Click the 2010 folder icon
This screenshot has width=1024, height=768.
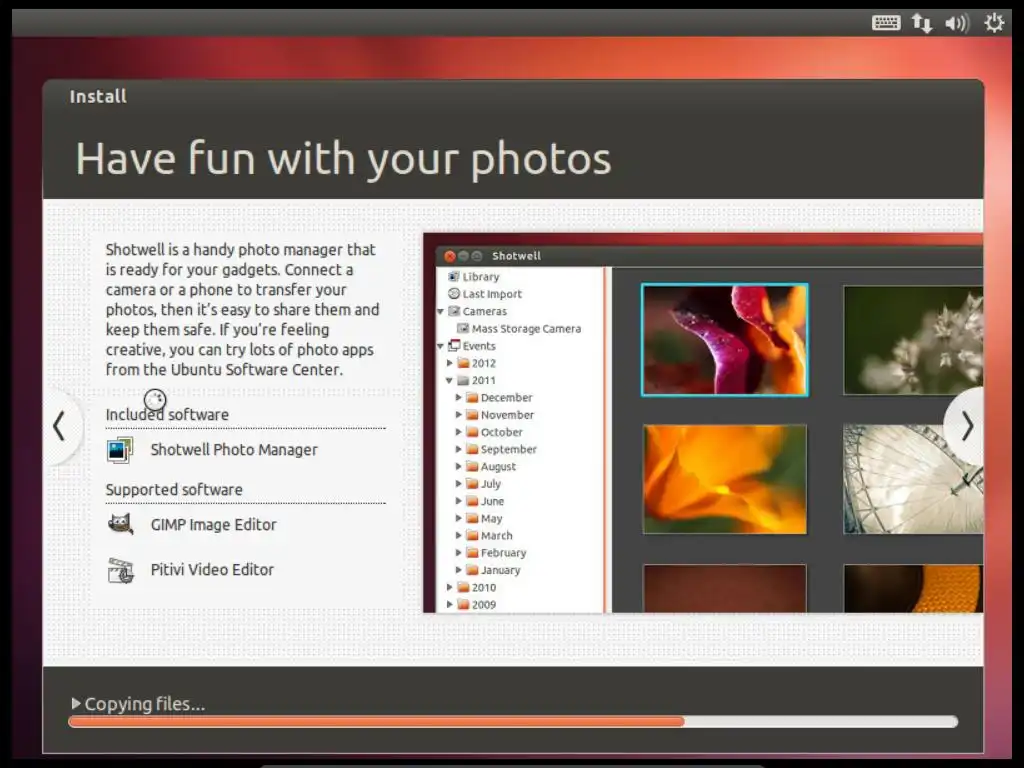point(463,587)
